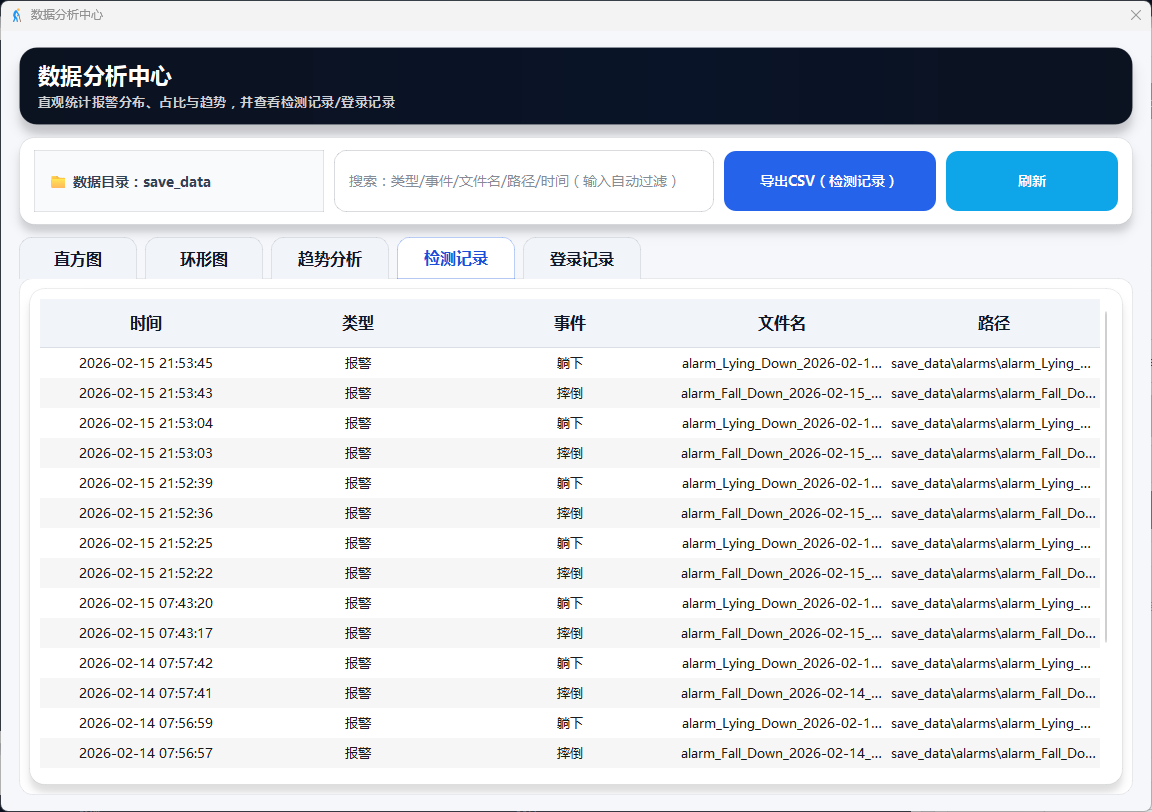The width and height of the screenshot is (1152, 812).
Task: Click the 数据目录：save_data label
Action: point(141,182)
